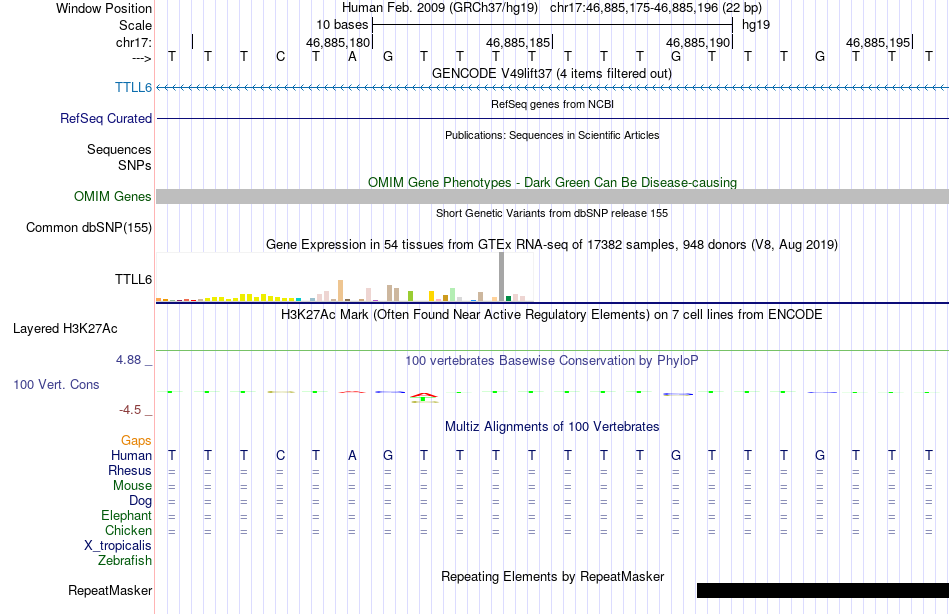The image size is (950, 614).
Task: Click the chr17: ruler label
Action: coord(134,42)
